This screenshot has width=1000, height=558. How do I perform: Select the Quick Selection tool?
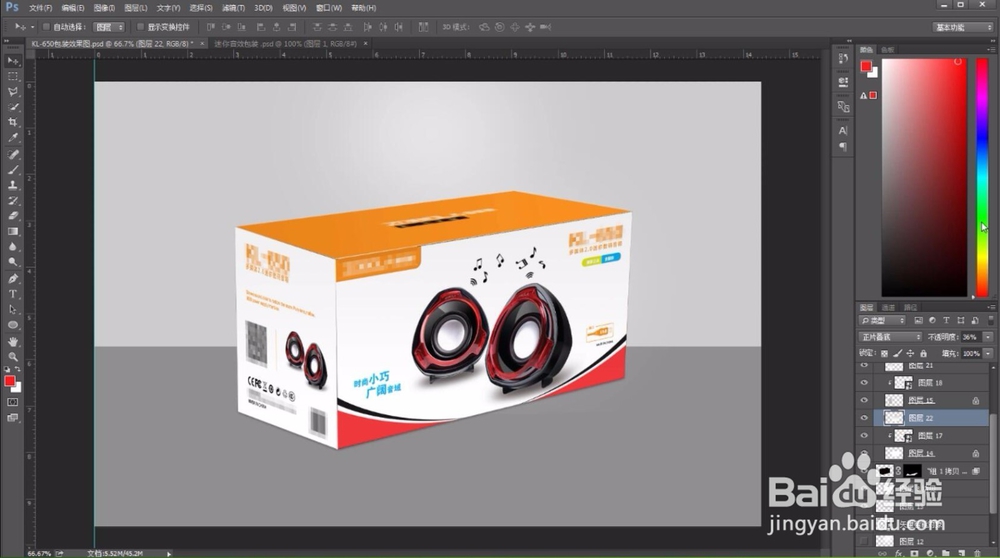(x=13, y=106)
